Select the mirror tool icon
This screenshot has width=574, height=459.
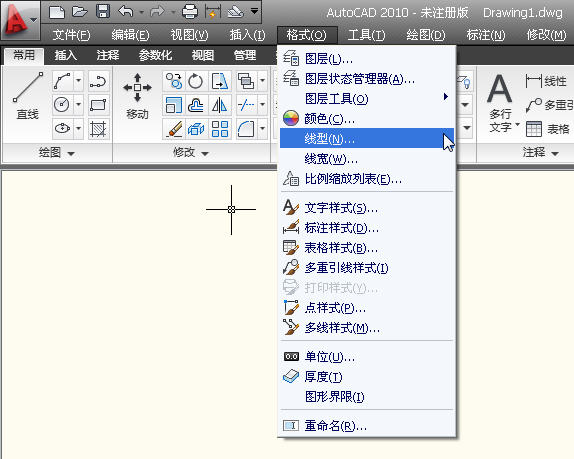pos(220,105)
